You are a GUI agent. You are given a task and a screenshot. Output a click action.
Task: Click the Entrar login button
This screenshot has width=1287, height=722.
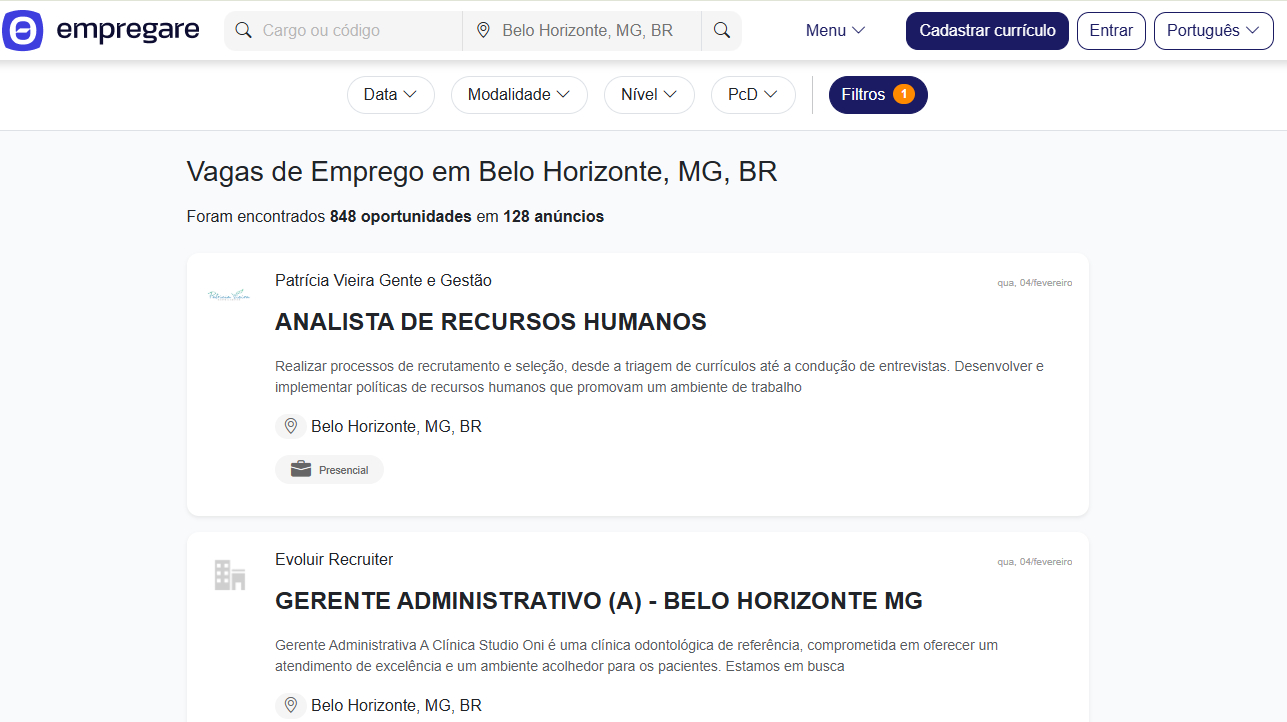pos(1111,31)
